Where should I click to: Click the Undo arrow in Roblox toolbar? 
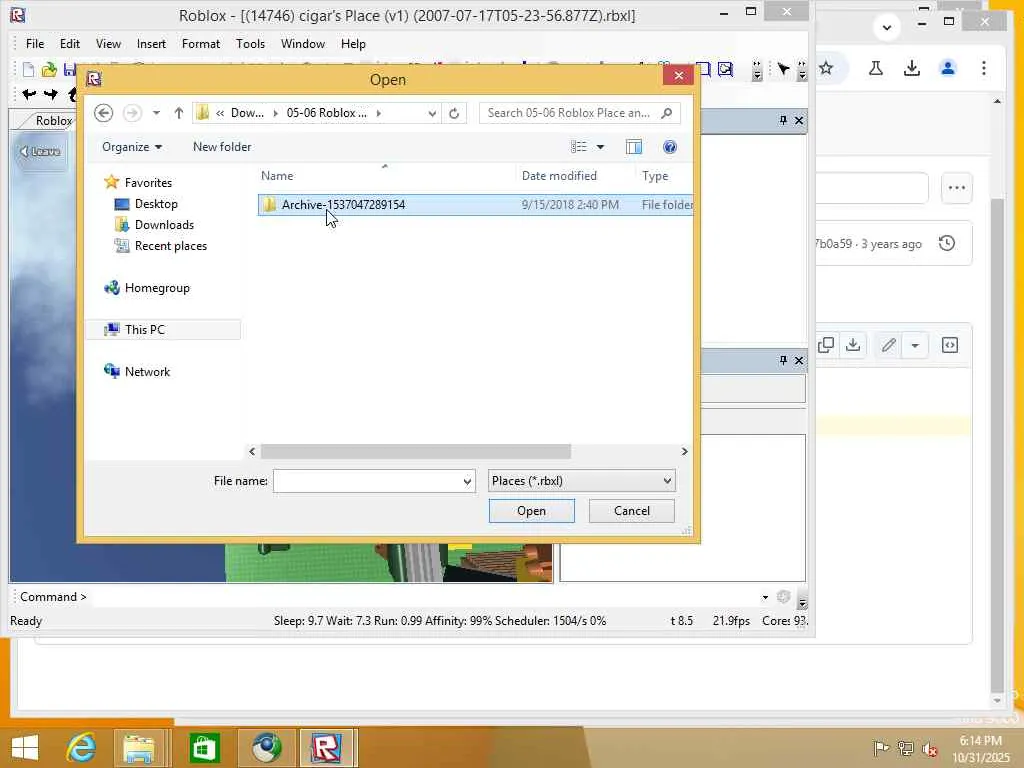click(29, 94)
